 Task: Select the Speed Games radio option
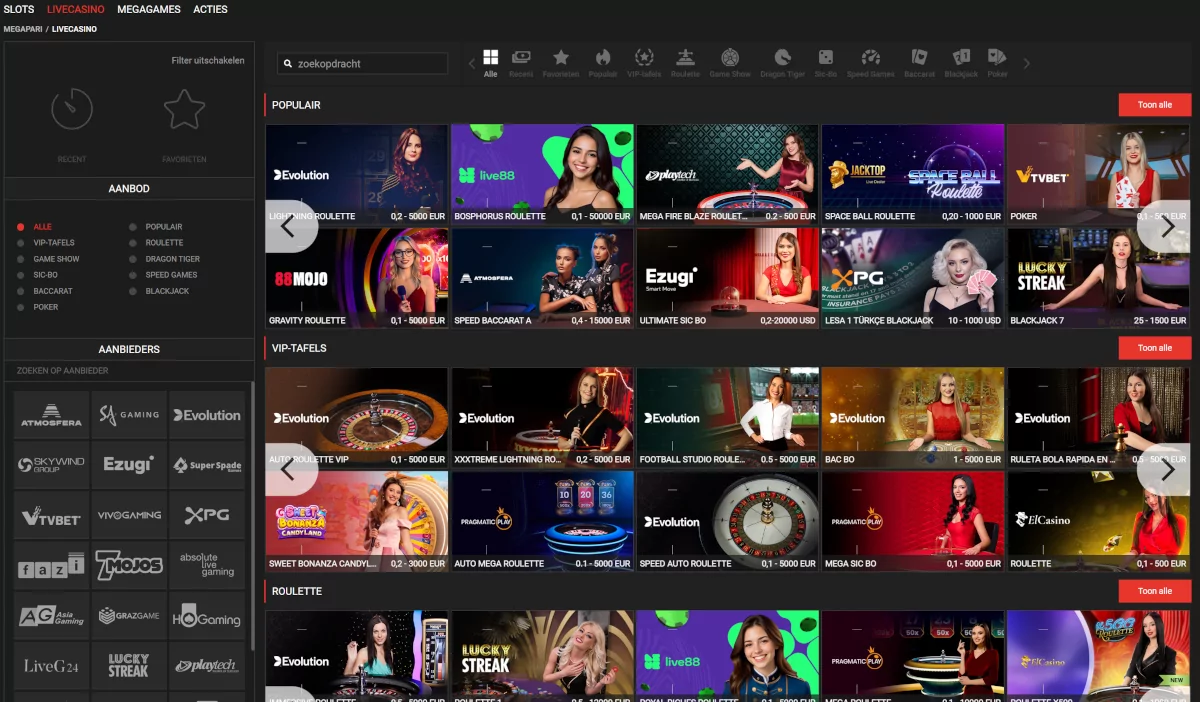click(x=133, y=275)
